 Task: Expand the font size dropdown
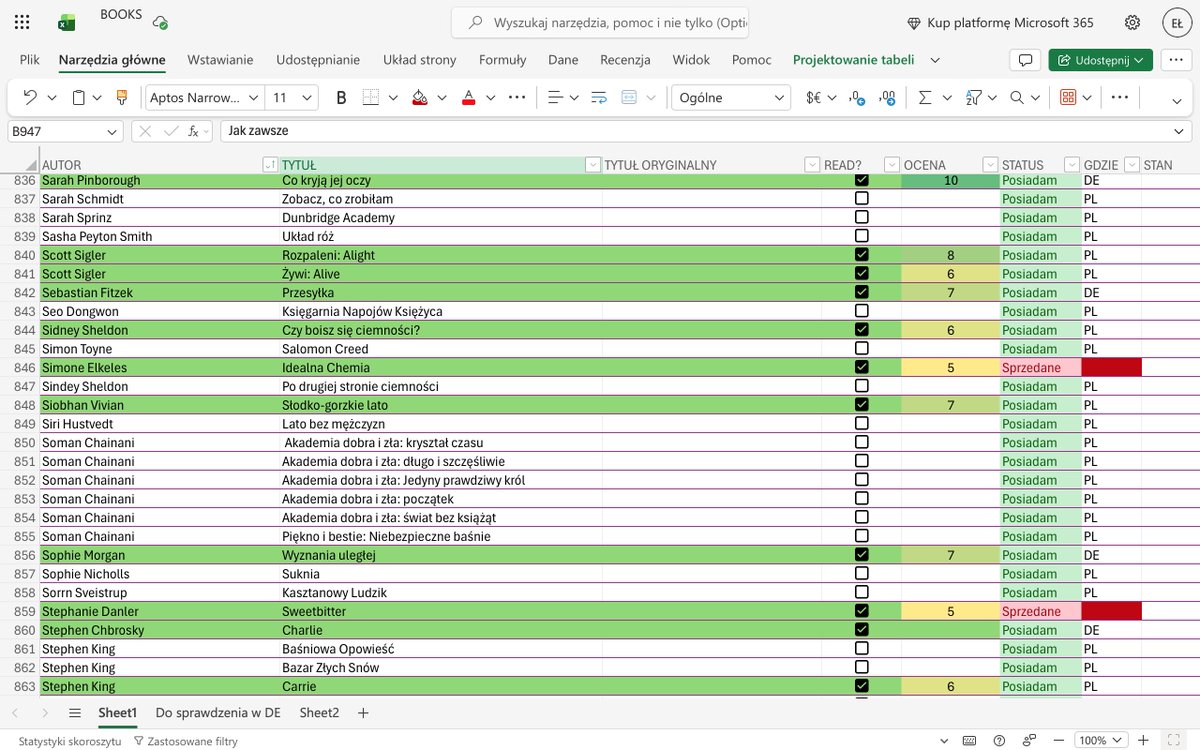pos(307,97)
